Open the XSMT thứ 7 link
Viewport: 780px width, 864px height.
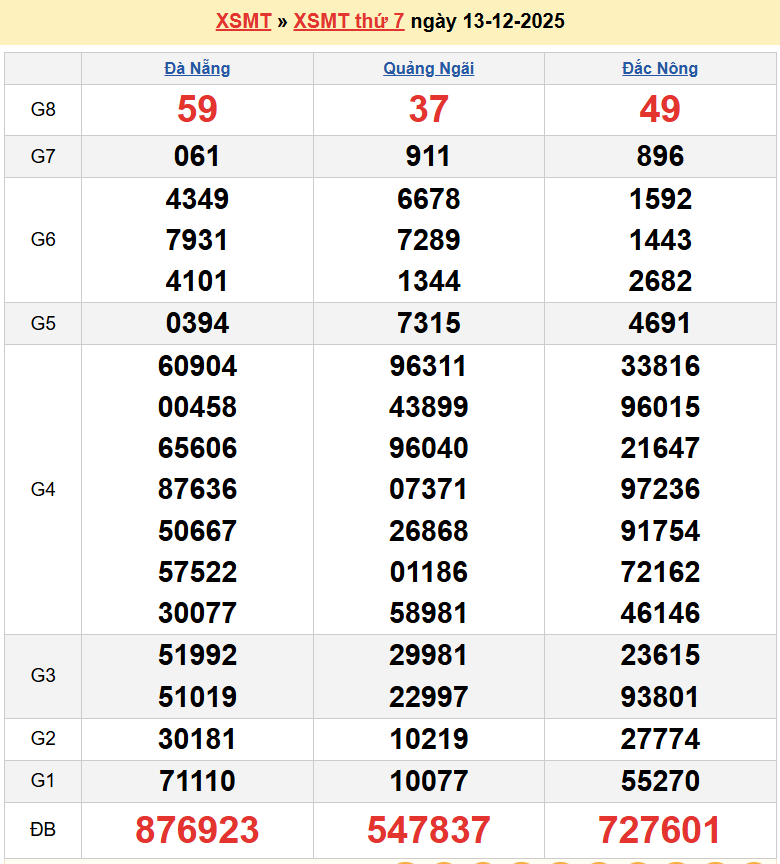point(349,21)
